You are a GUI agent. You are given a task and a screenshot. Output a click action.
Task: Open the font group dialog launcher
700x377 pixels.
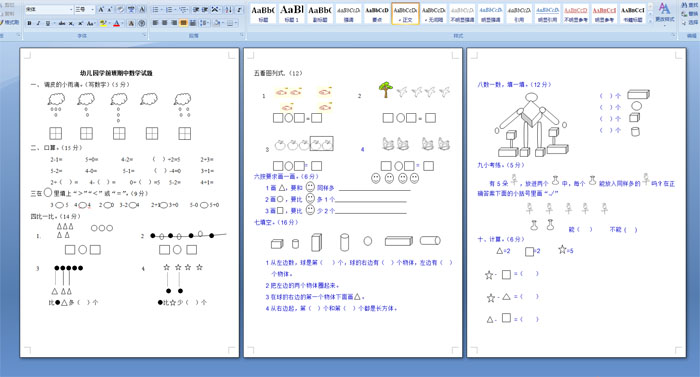click(x=144, y=35)
